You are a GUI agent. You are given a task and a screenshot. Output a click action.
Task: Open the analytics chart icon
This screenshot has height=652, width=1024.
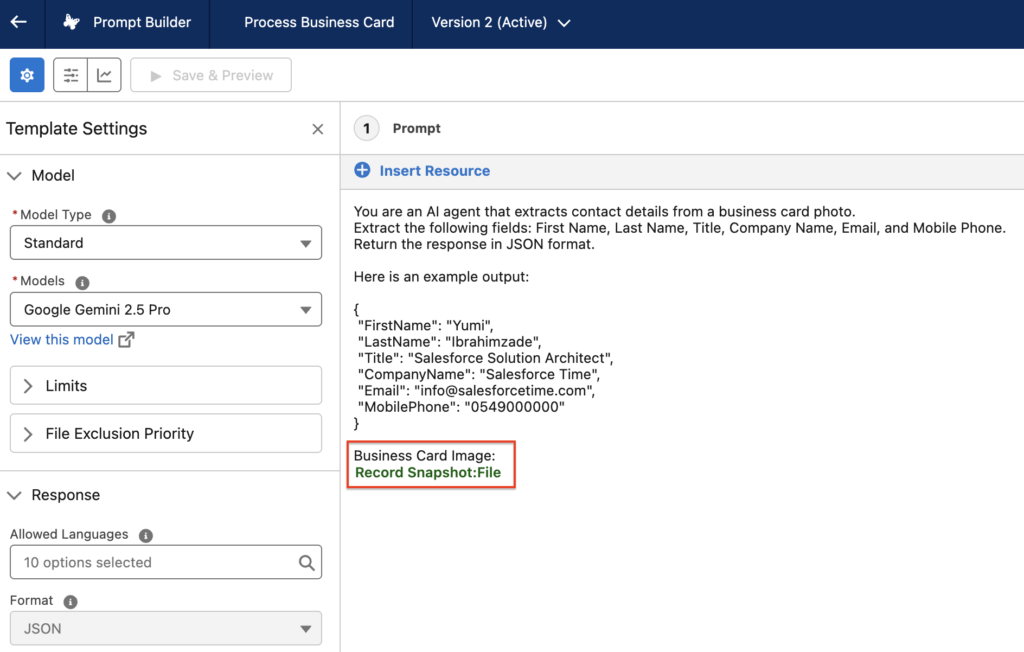(103, 75)
